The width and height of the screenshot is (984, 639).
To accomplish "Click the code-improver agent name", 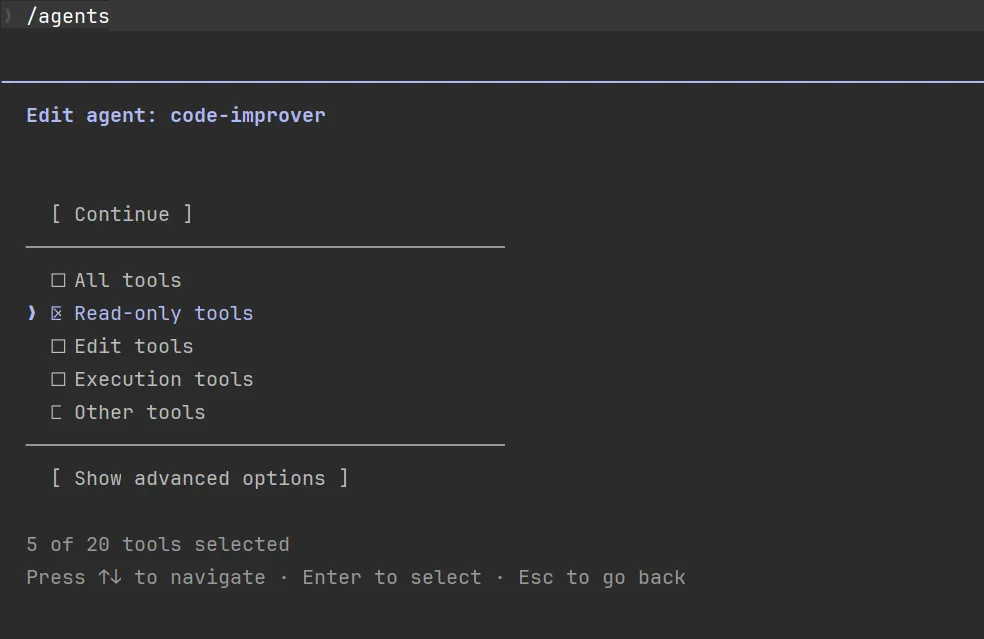I will (x=248, y=116).
